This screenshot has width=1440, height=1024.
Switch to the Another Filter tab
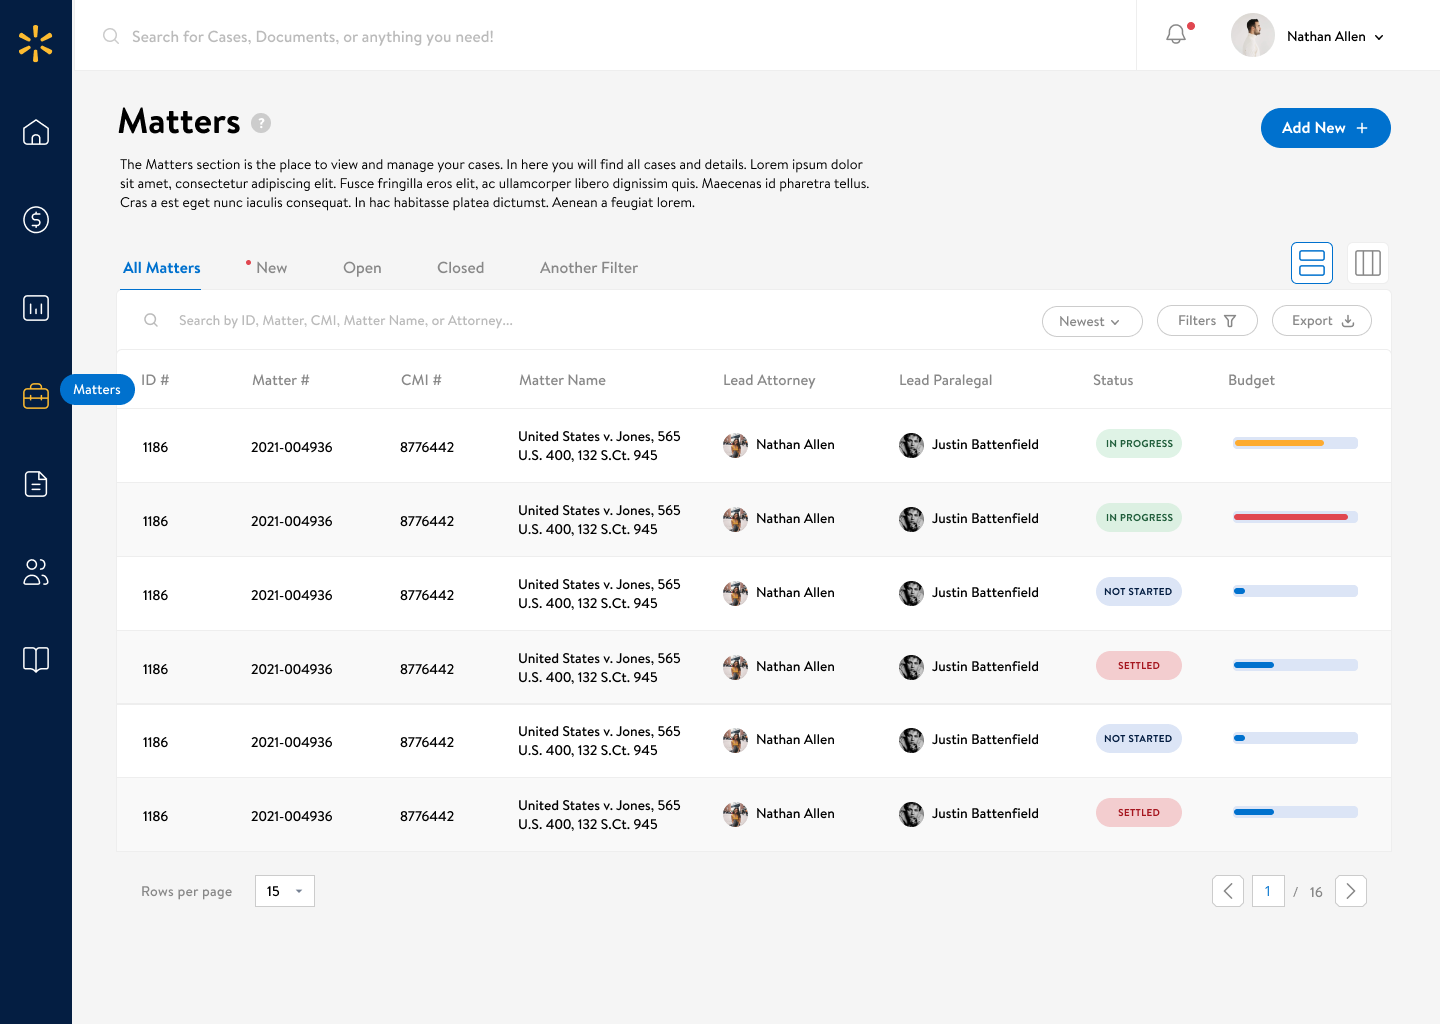(x=589, y=268)
